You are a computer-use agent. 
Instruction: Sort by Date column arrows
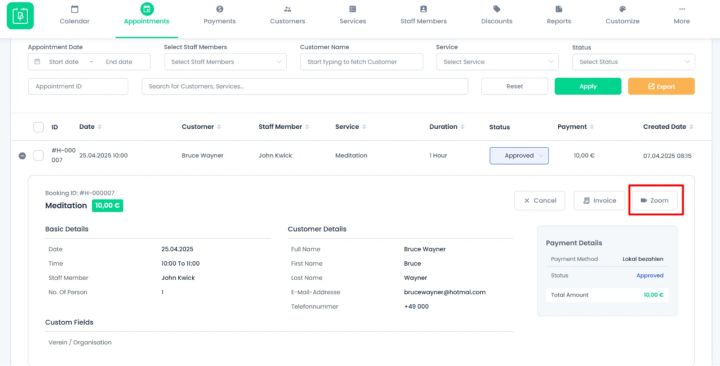(x=100, y=127)
